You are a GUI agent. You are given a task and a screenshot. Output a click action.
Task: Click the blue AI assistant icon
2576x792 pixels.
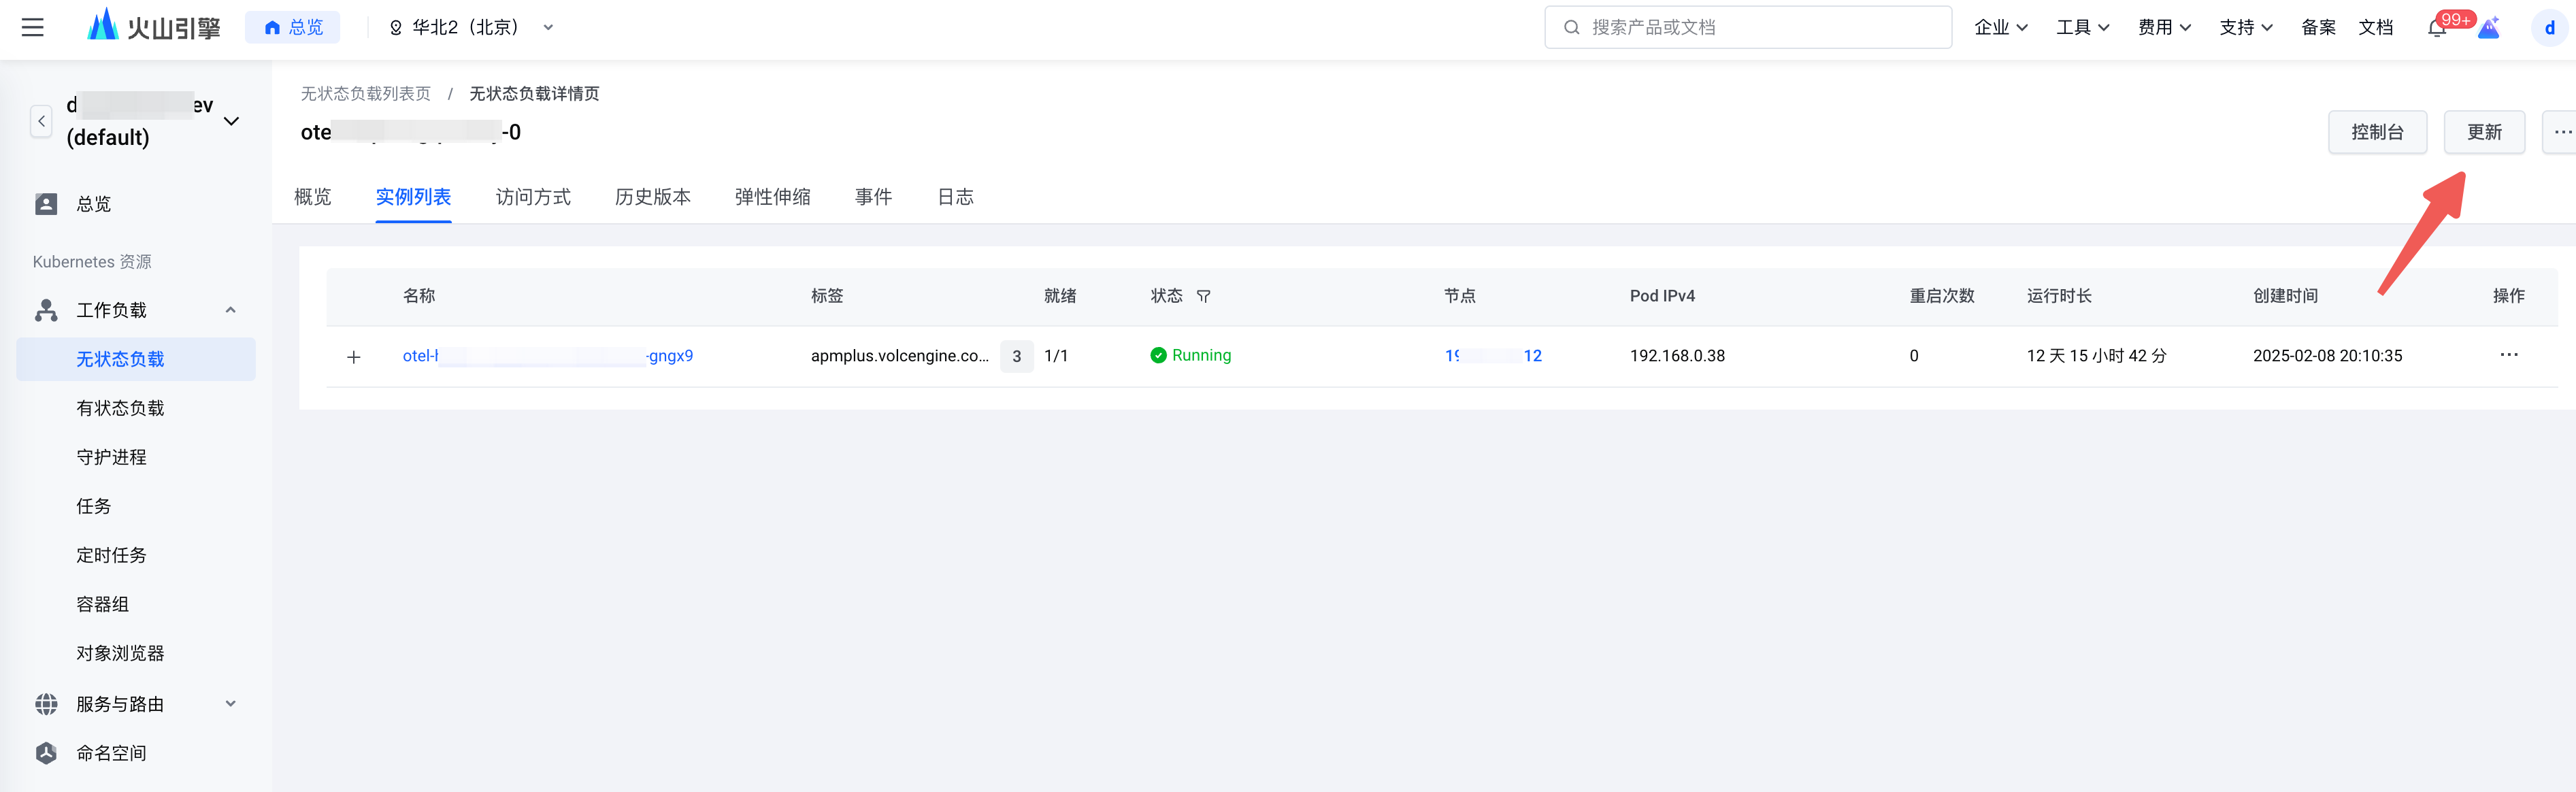click(2489, 27)
